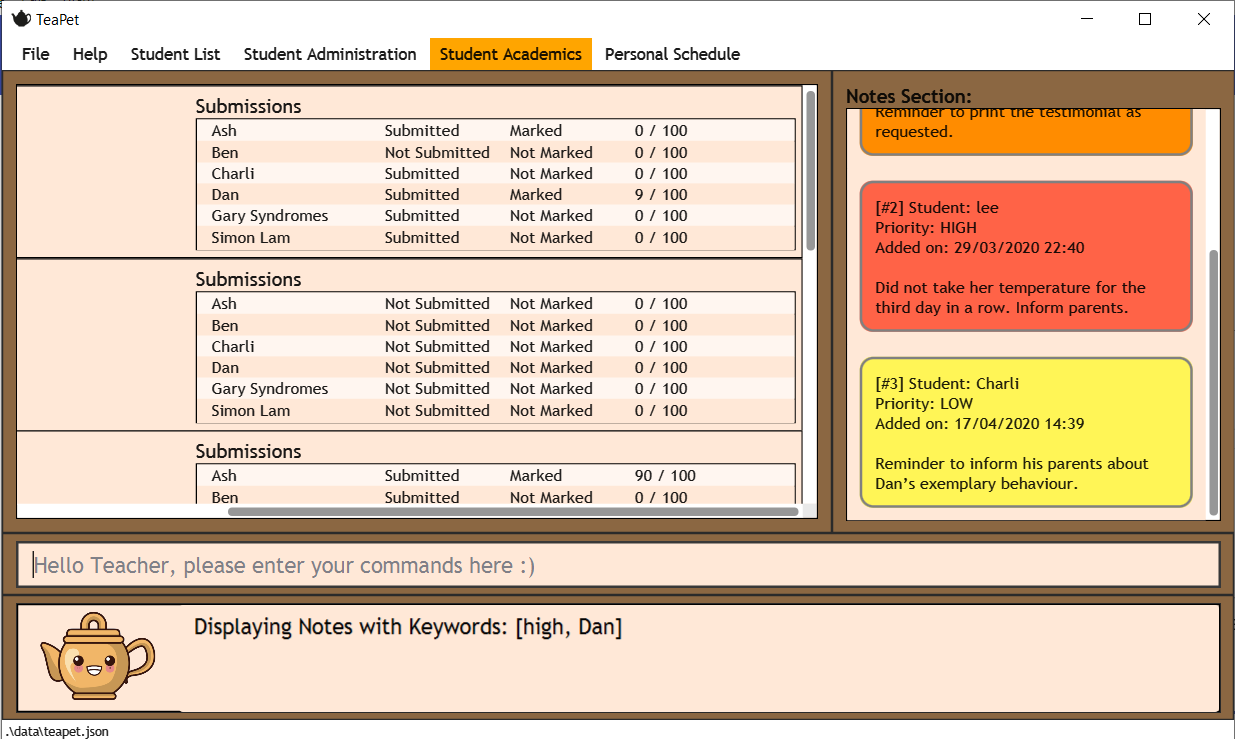Viewport: 1235px width, 739px height.
Task: Click 'Did not take her temperature' note text
Action: click(x=1010, y=298)
